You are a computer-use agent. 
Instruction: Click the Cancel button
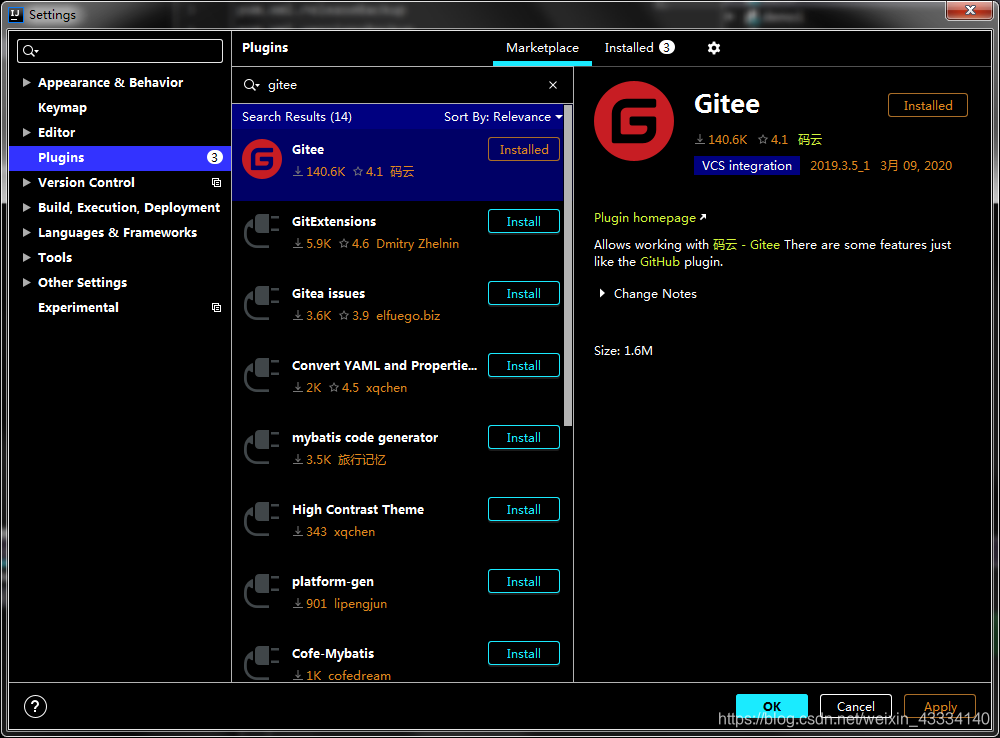(855, 706)
